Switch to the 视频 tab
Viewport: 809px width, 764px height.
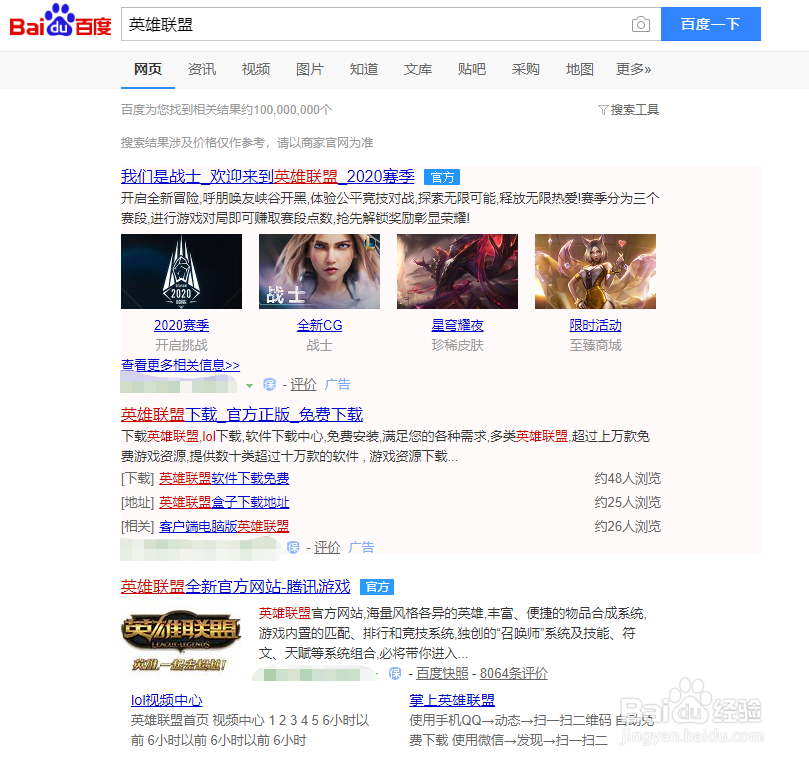click(x=256, y=69)
